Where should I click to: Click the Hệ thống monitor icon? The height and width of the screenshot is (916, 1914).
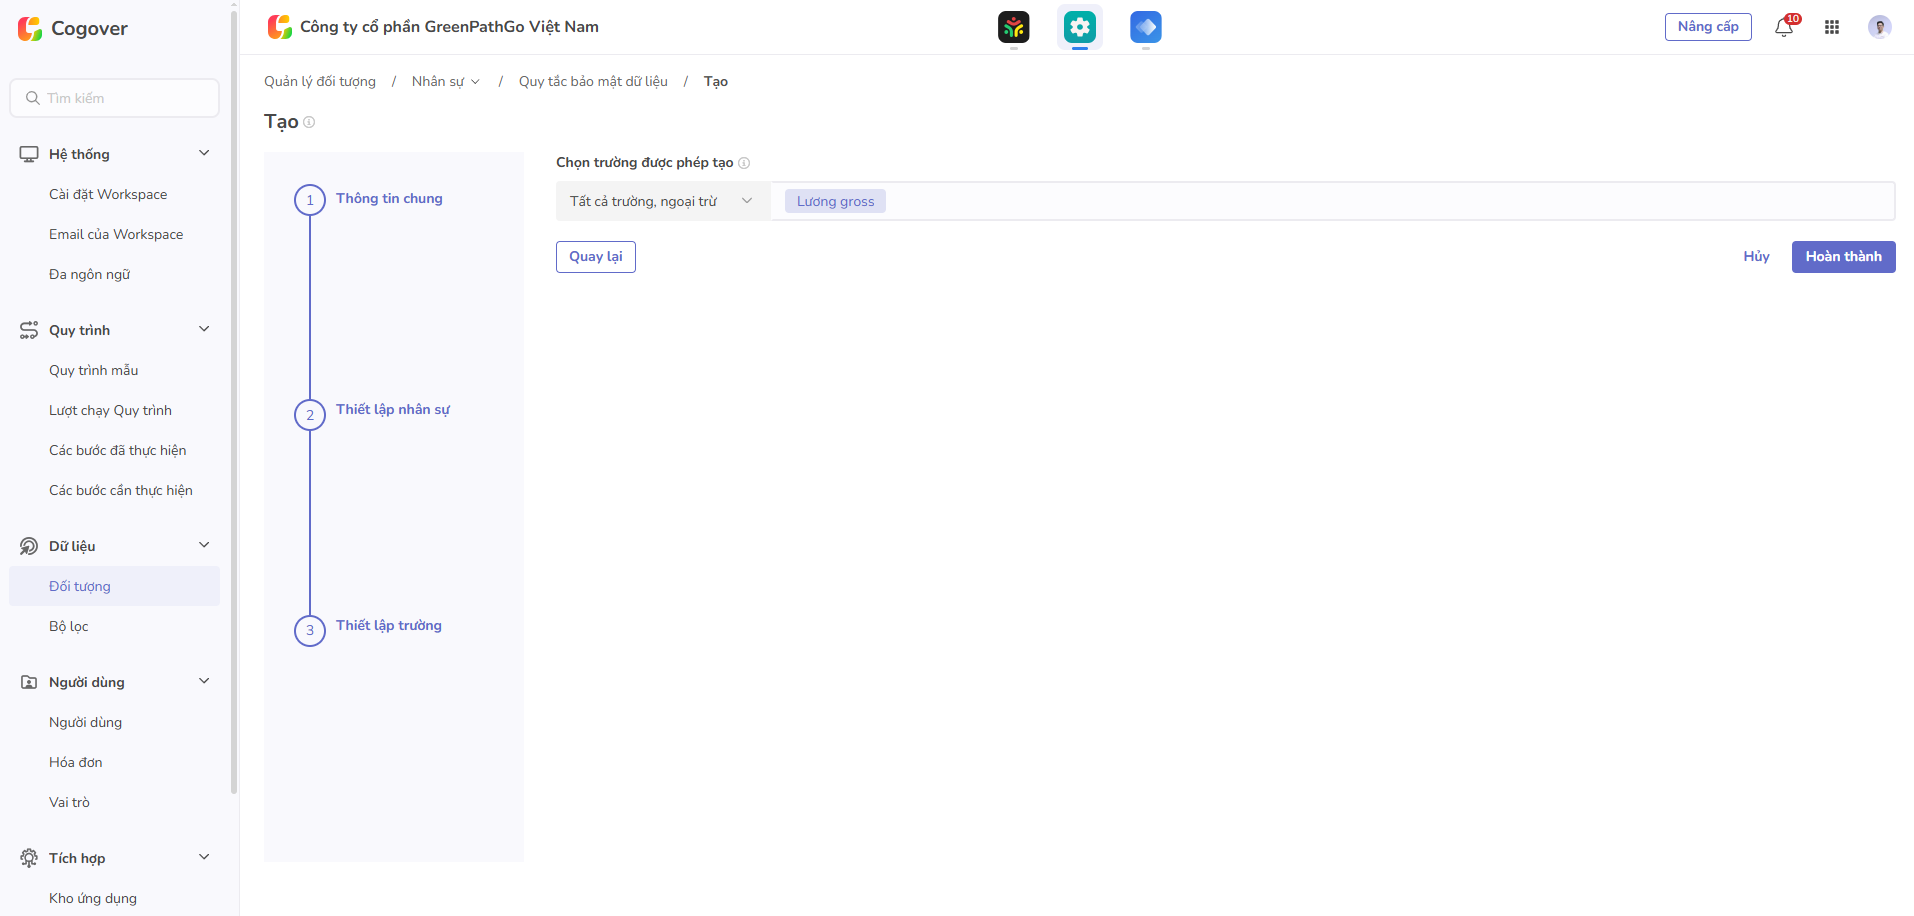(x=29, y=154)
